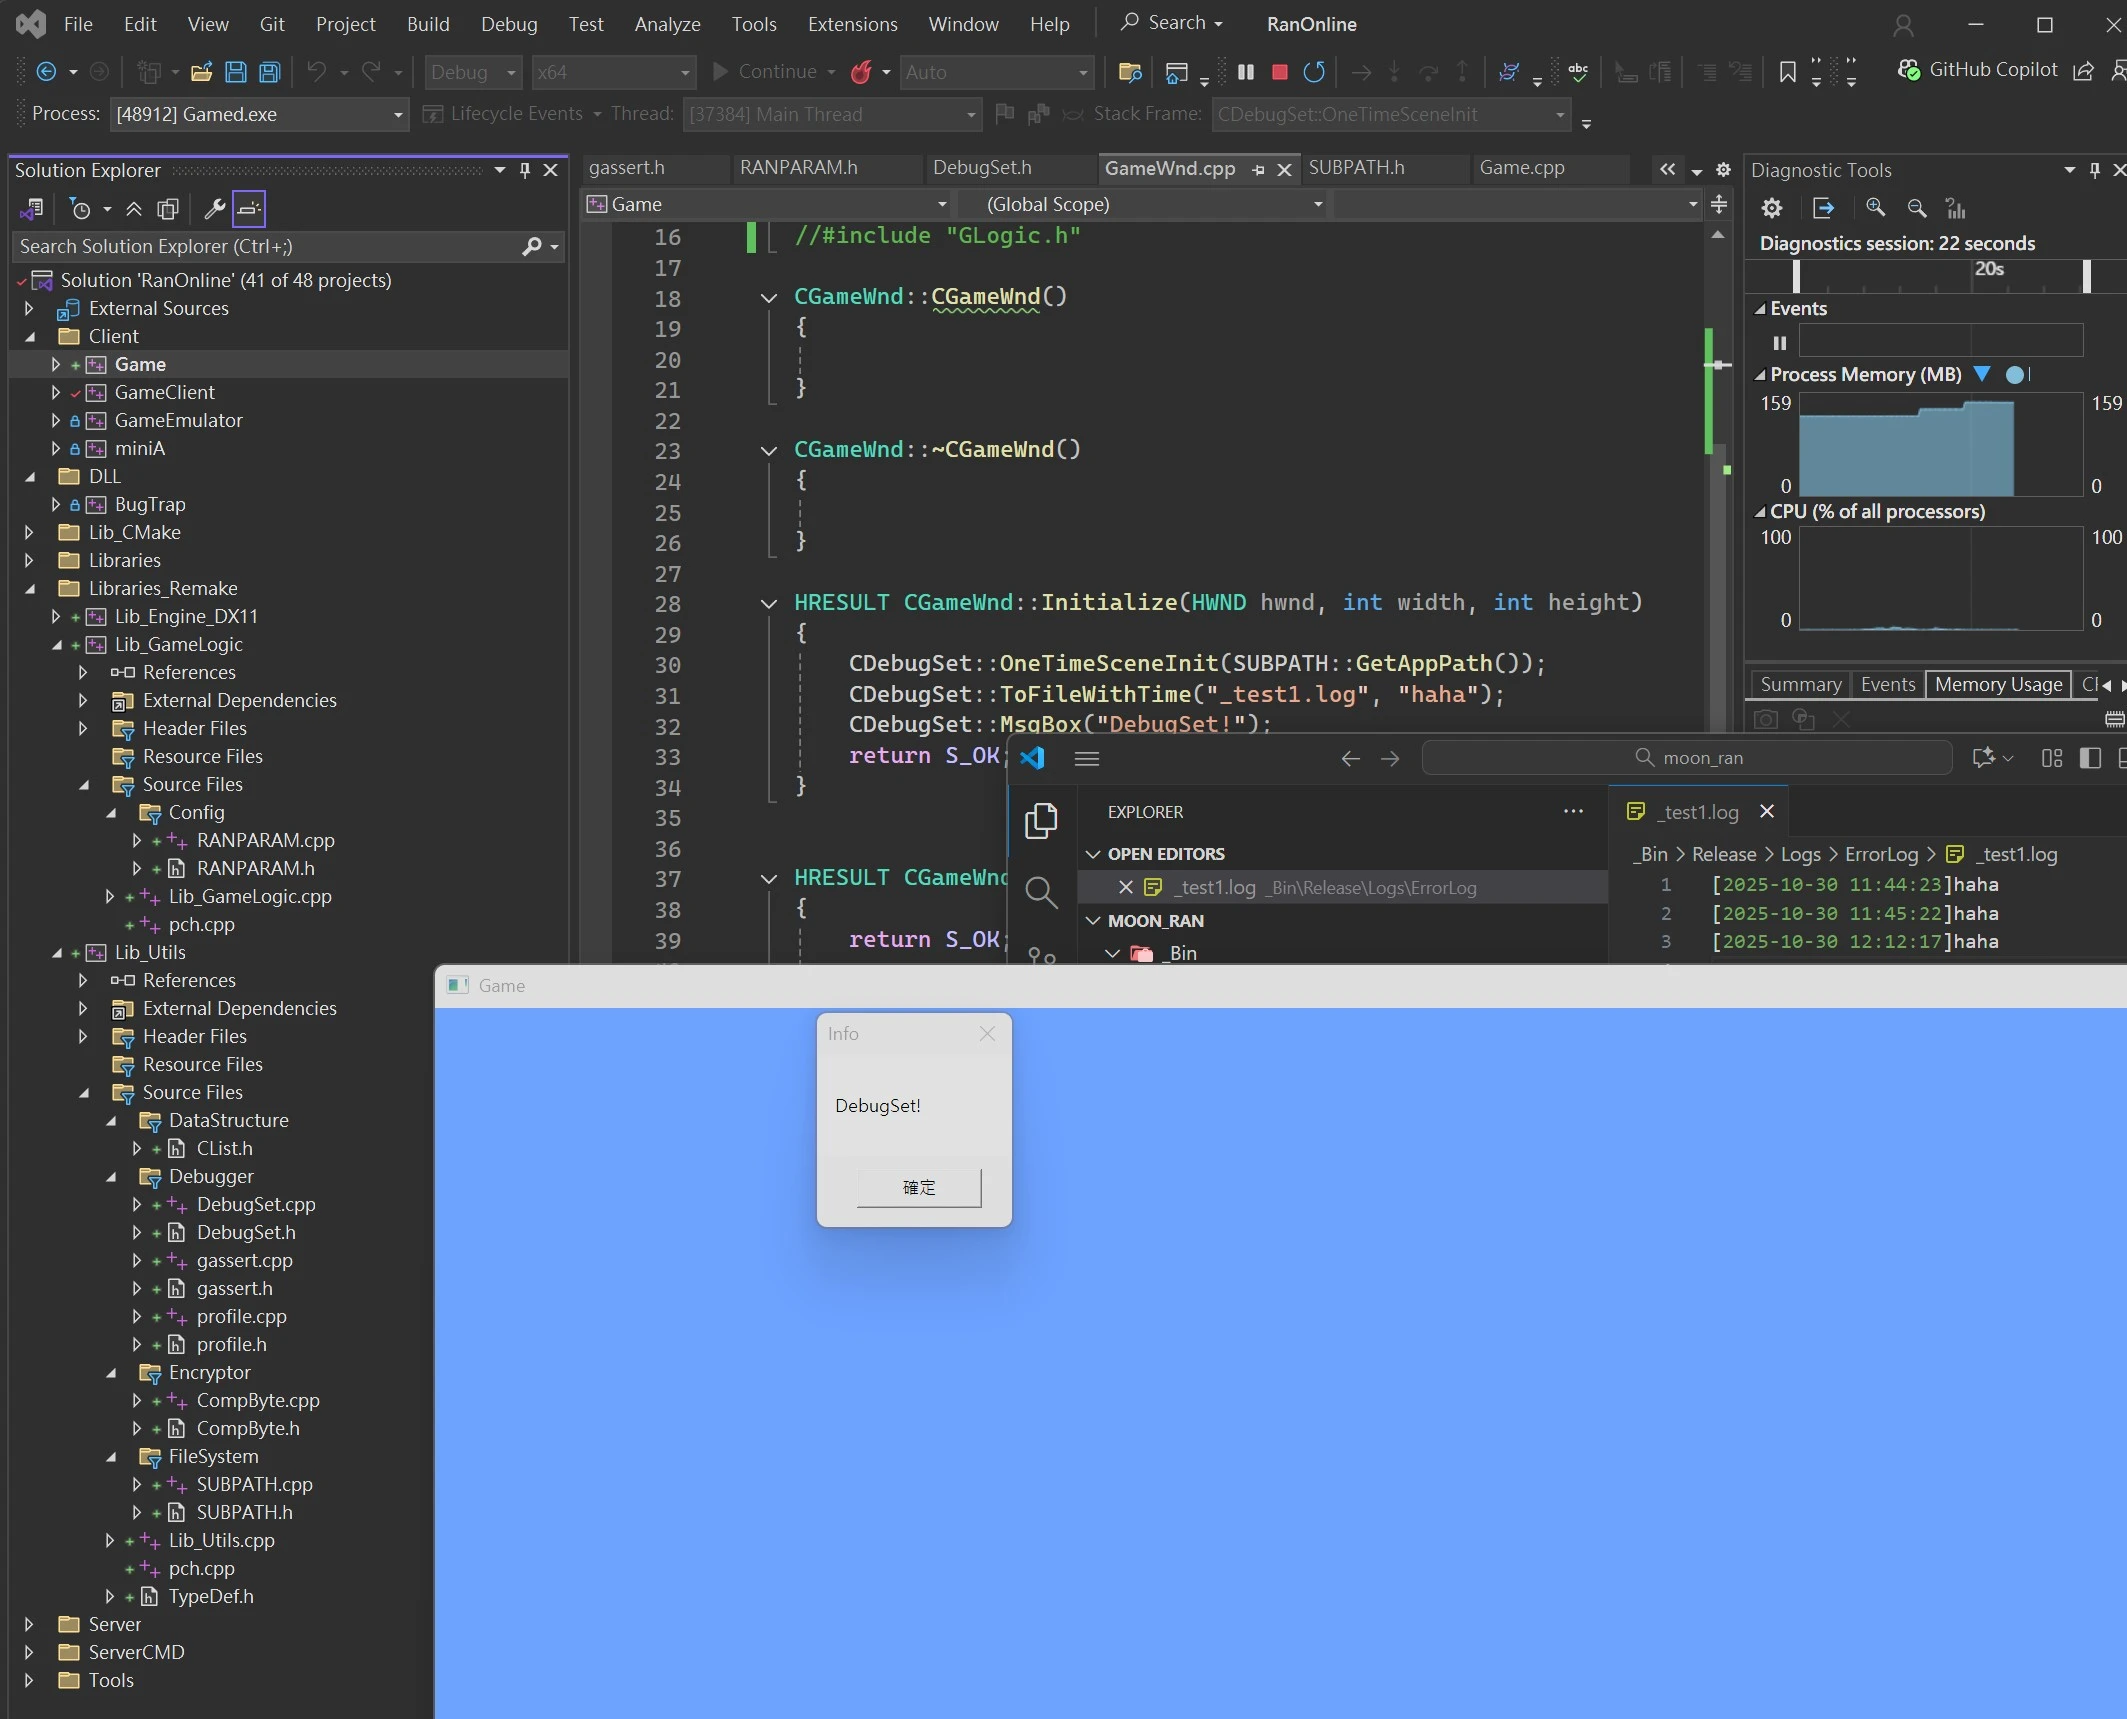
Task: Go back in VS Code navigation
Action: (1350, 759)
